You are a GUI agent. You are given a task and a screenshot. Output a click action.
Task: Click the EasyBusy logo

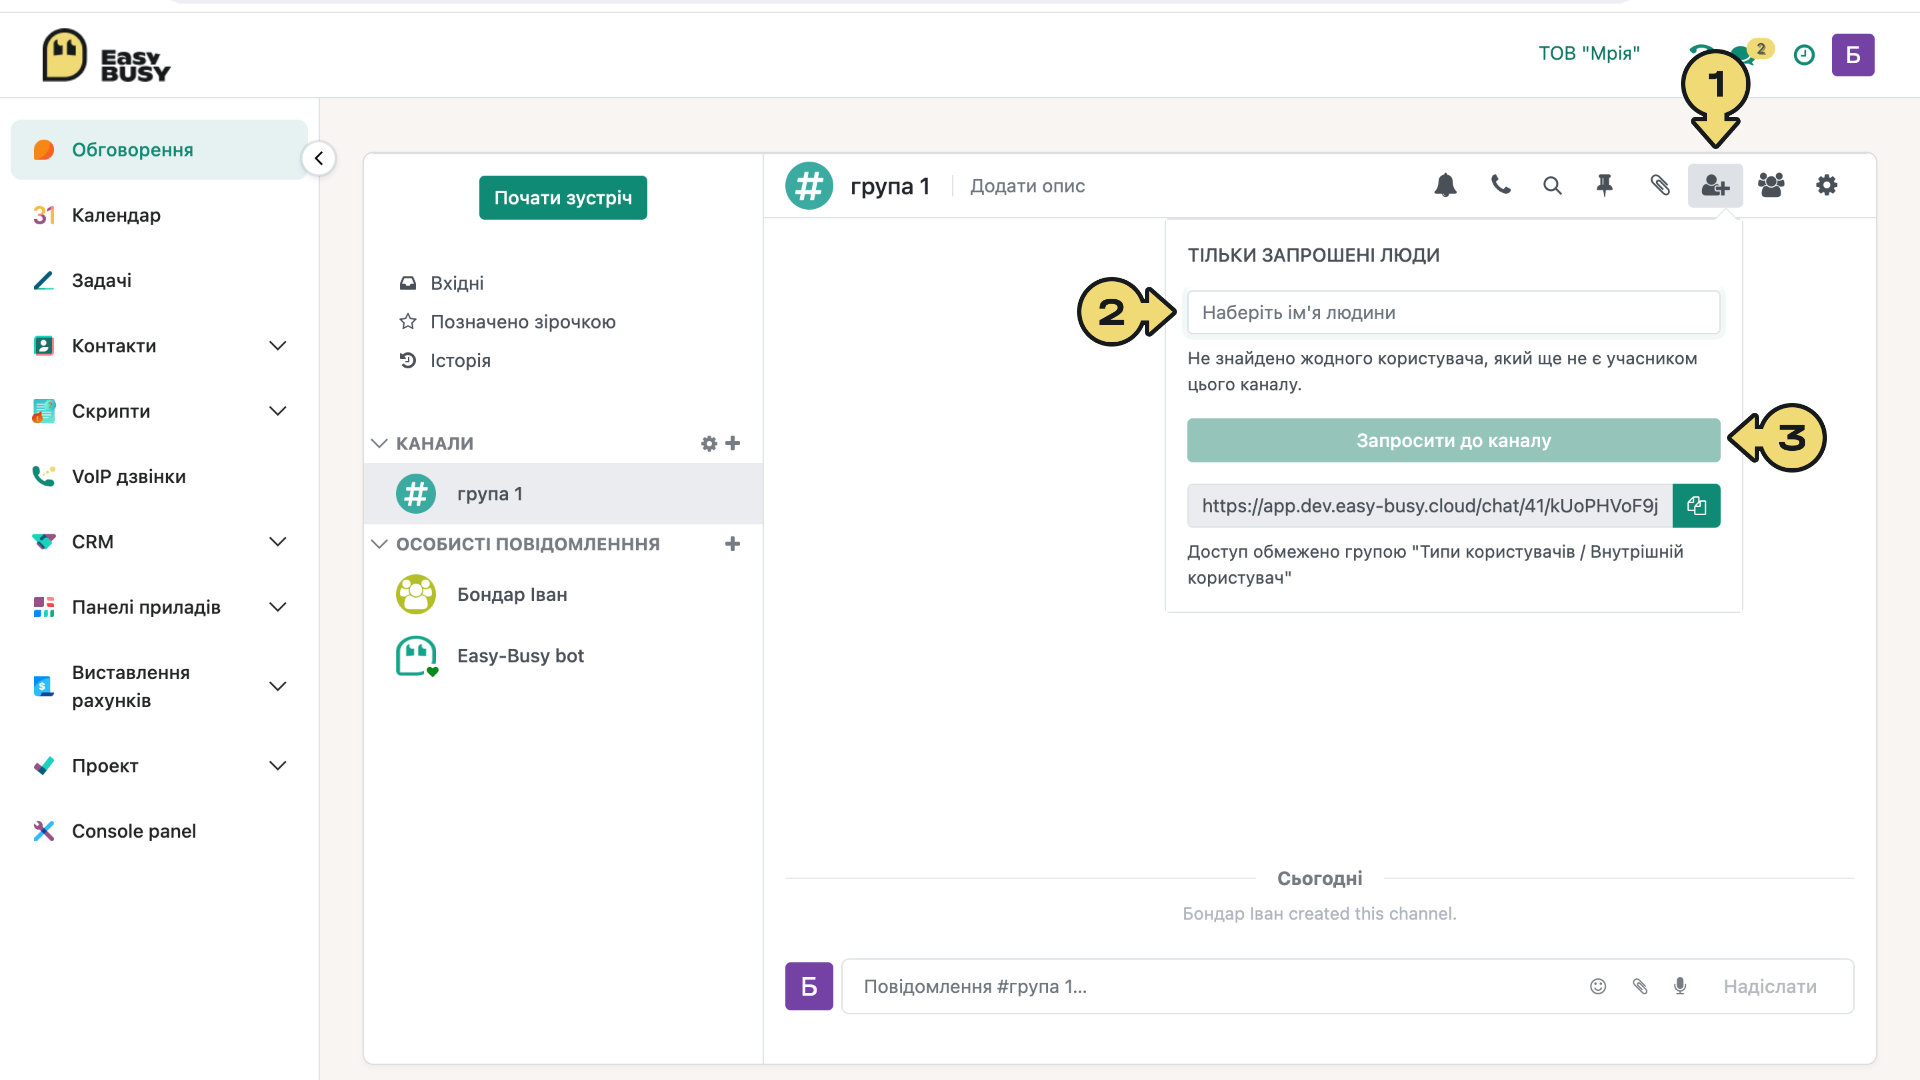coord(106,56)
